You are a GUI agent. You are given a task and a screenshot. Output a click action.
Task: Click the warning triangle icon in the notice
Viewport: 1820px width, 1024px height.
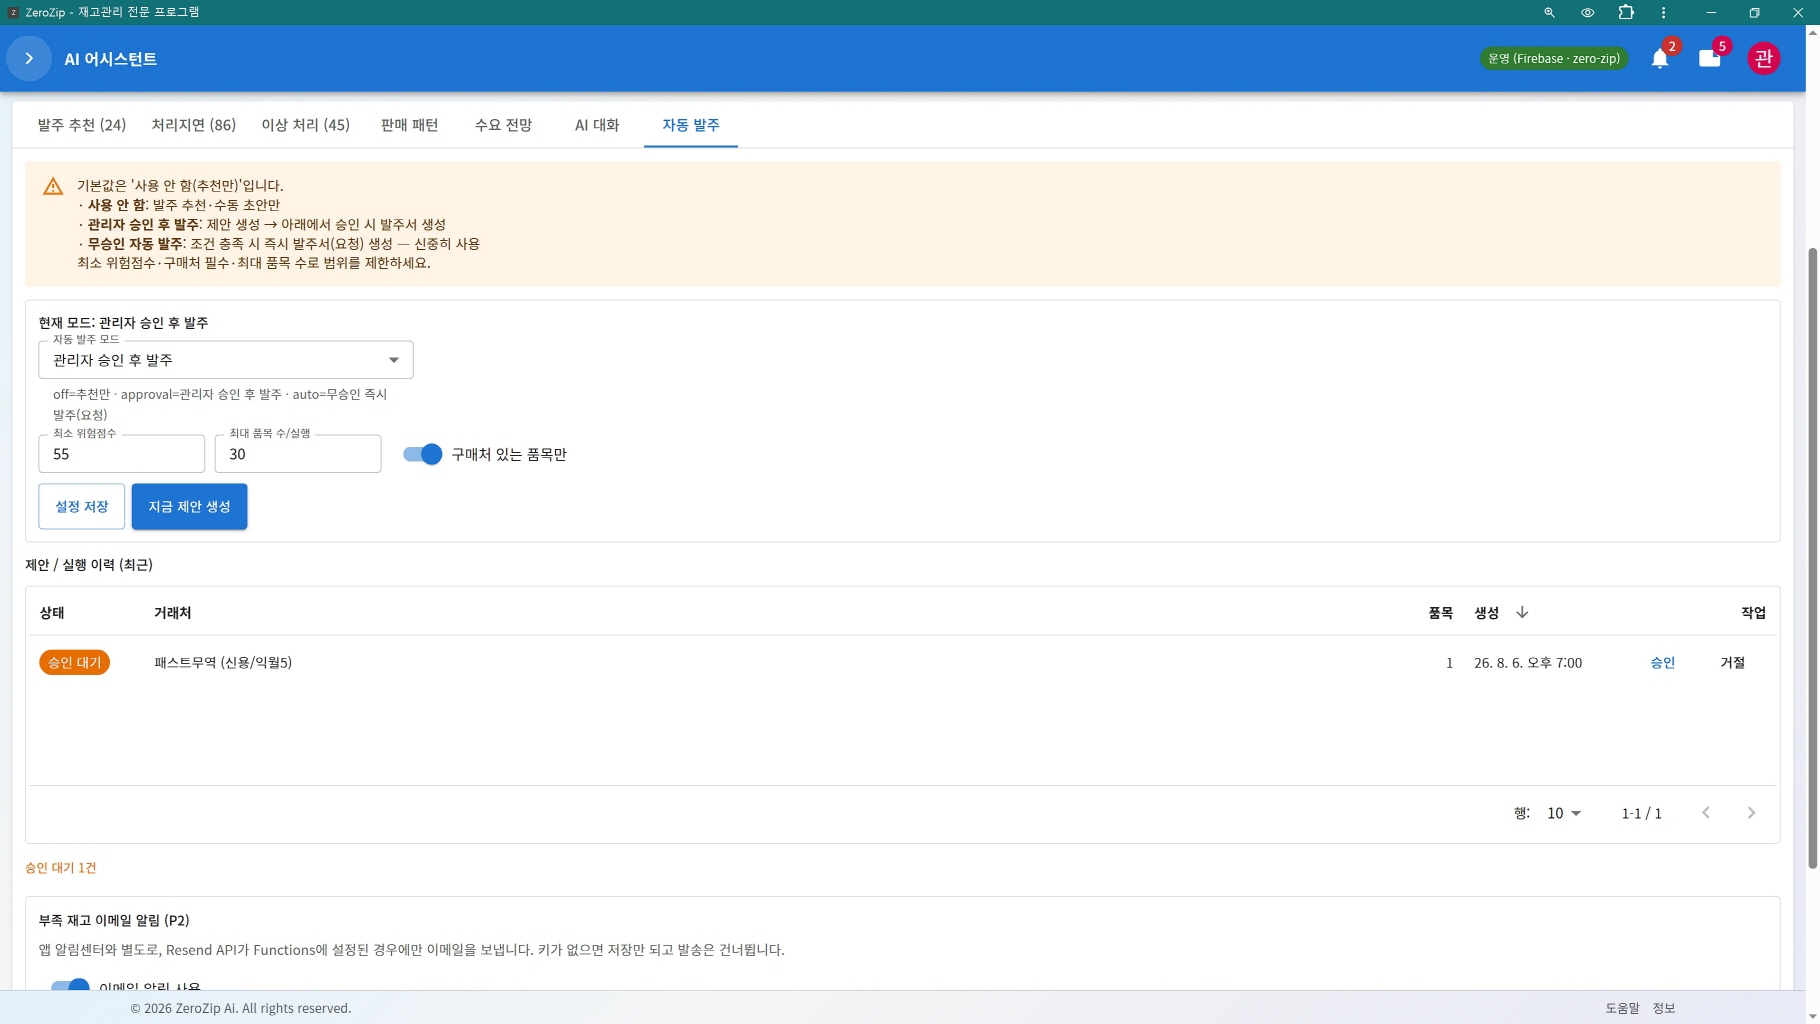tap(53, 187)
